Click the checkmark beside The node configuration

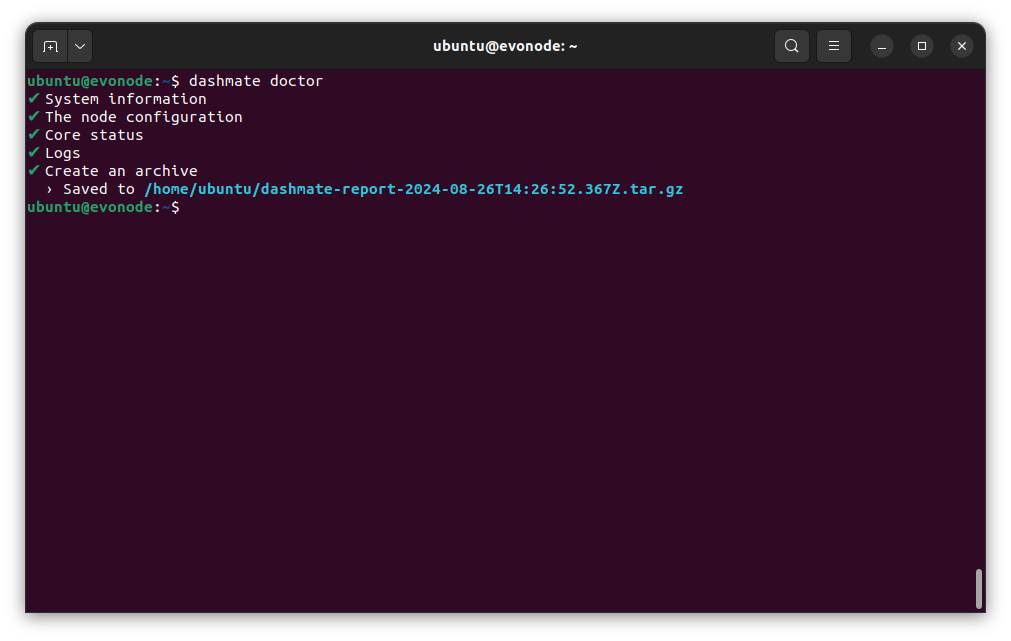pyautogui.click(x=34, y=117)
